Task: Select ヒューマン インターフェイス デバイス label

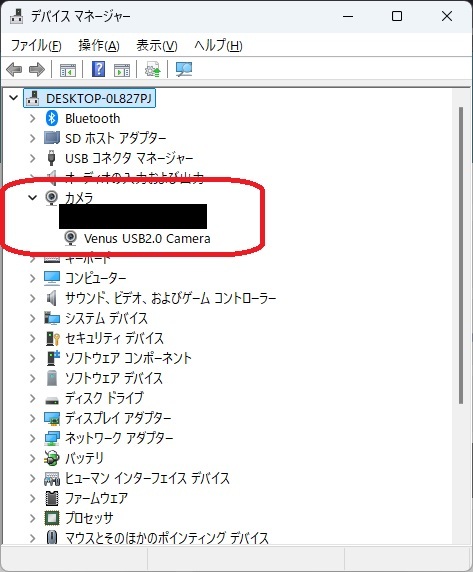Action: pos(147,478)
